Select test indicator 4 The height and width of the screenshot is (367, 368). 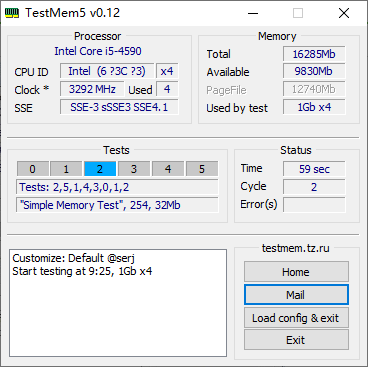(168, 169)
